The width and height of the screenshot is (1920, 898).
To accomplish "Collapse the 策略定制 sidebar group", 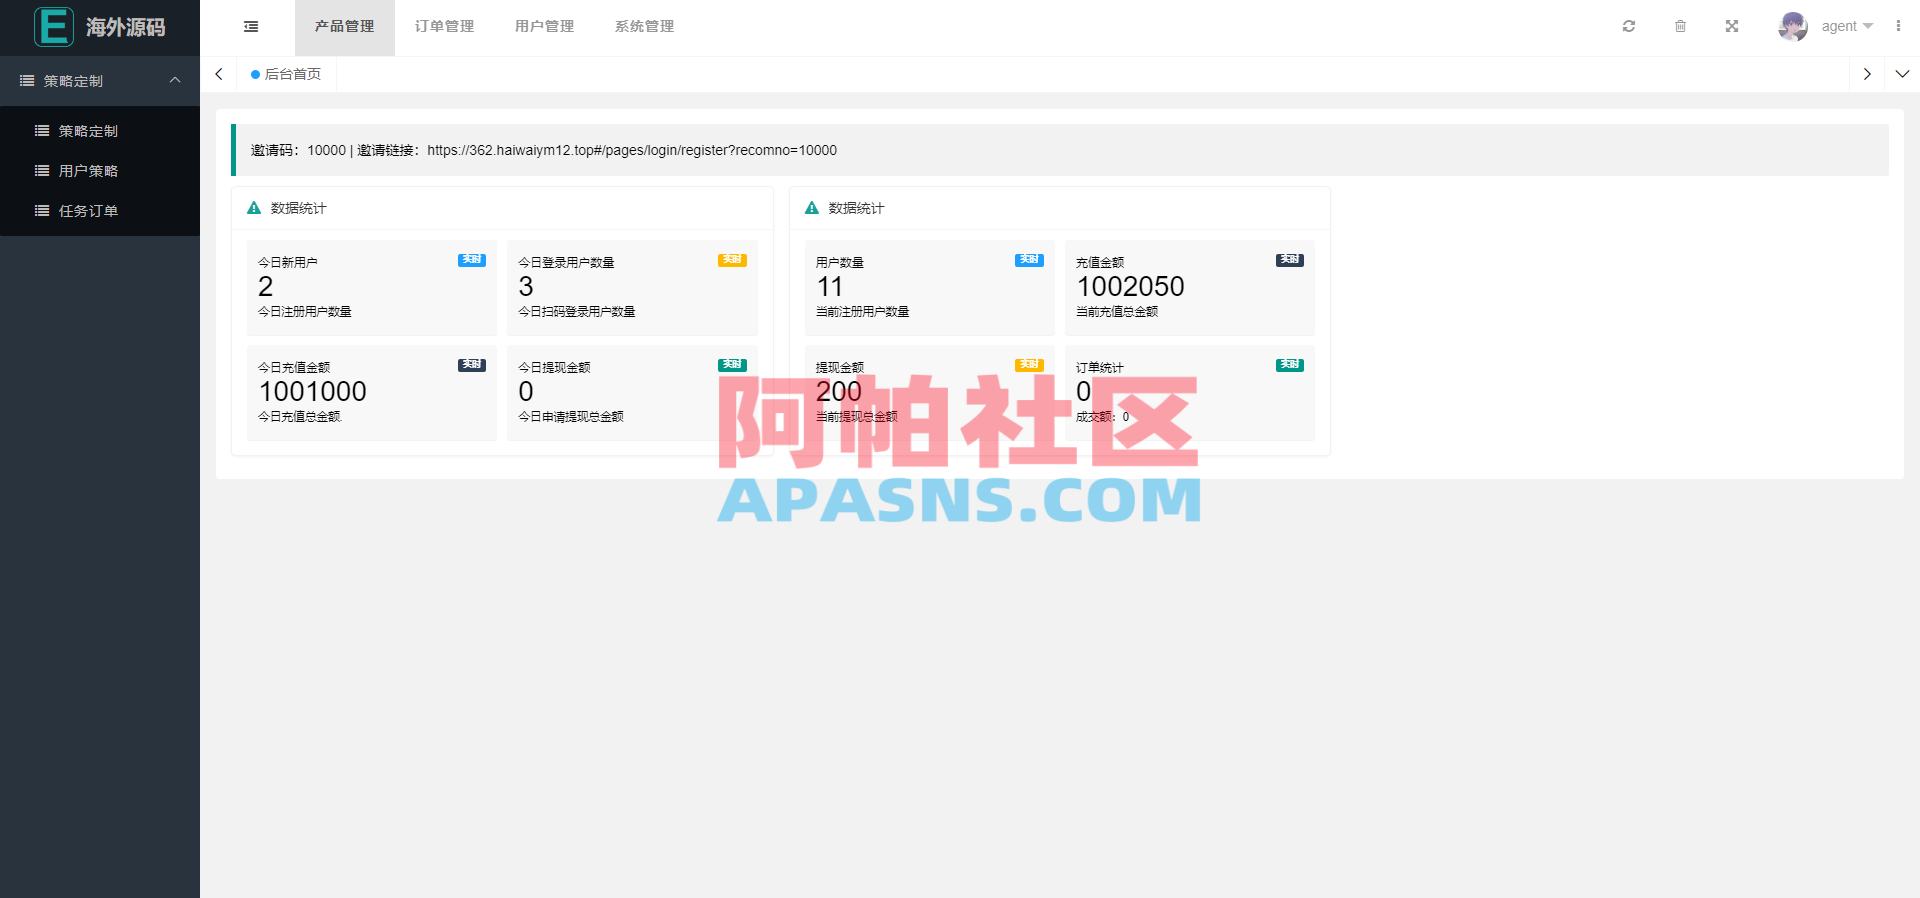I will (100, 81).
